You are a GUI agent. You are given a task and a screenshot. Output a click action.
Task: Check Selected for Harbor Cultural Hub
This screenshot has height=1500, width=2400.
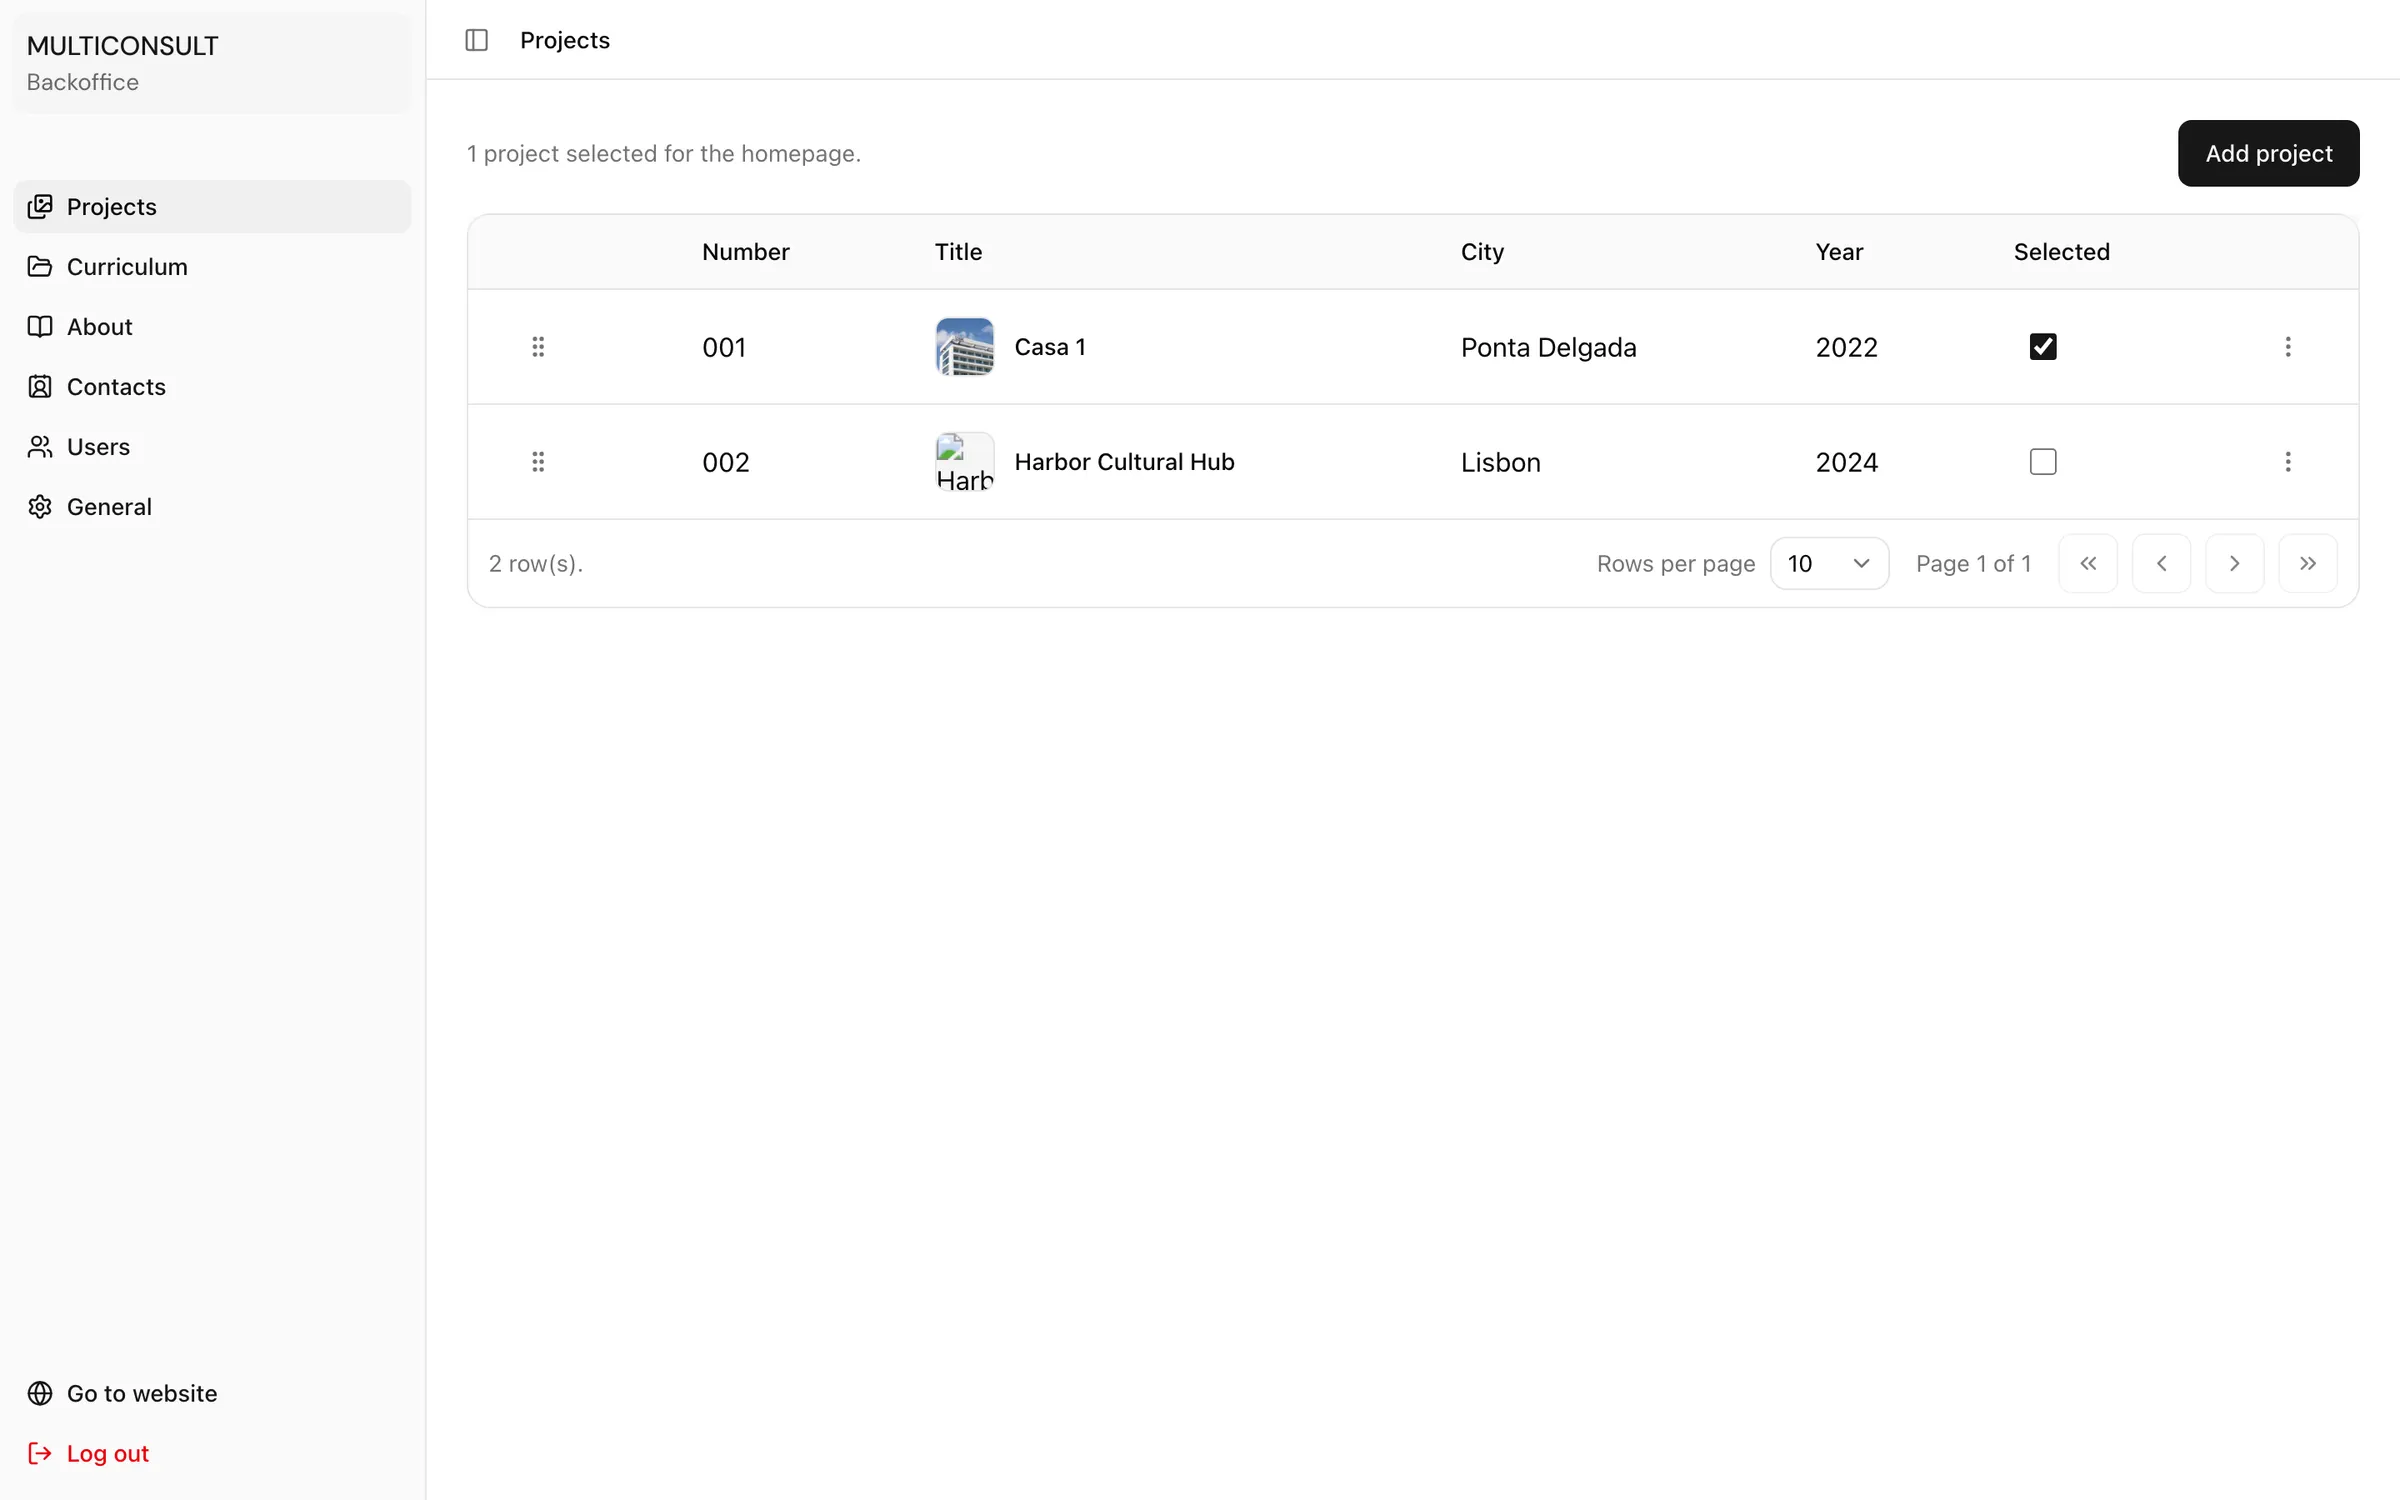(2043, 462)
